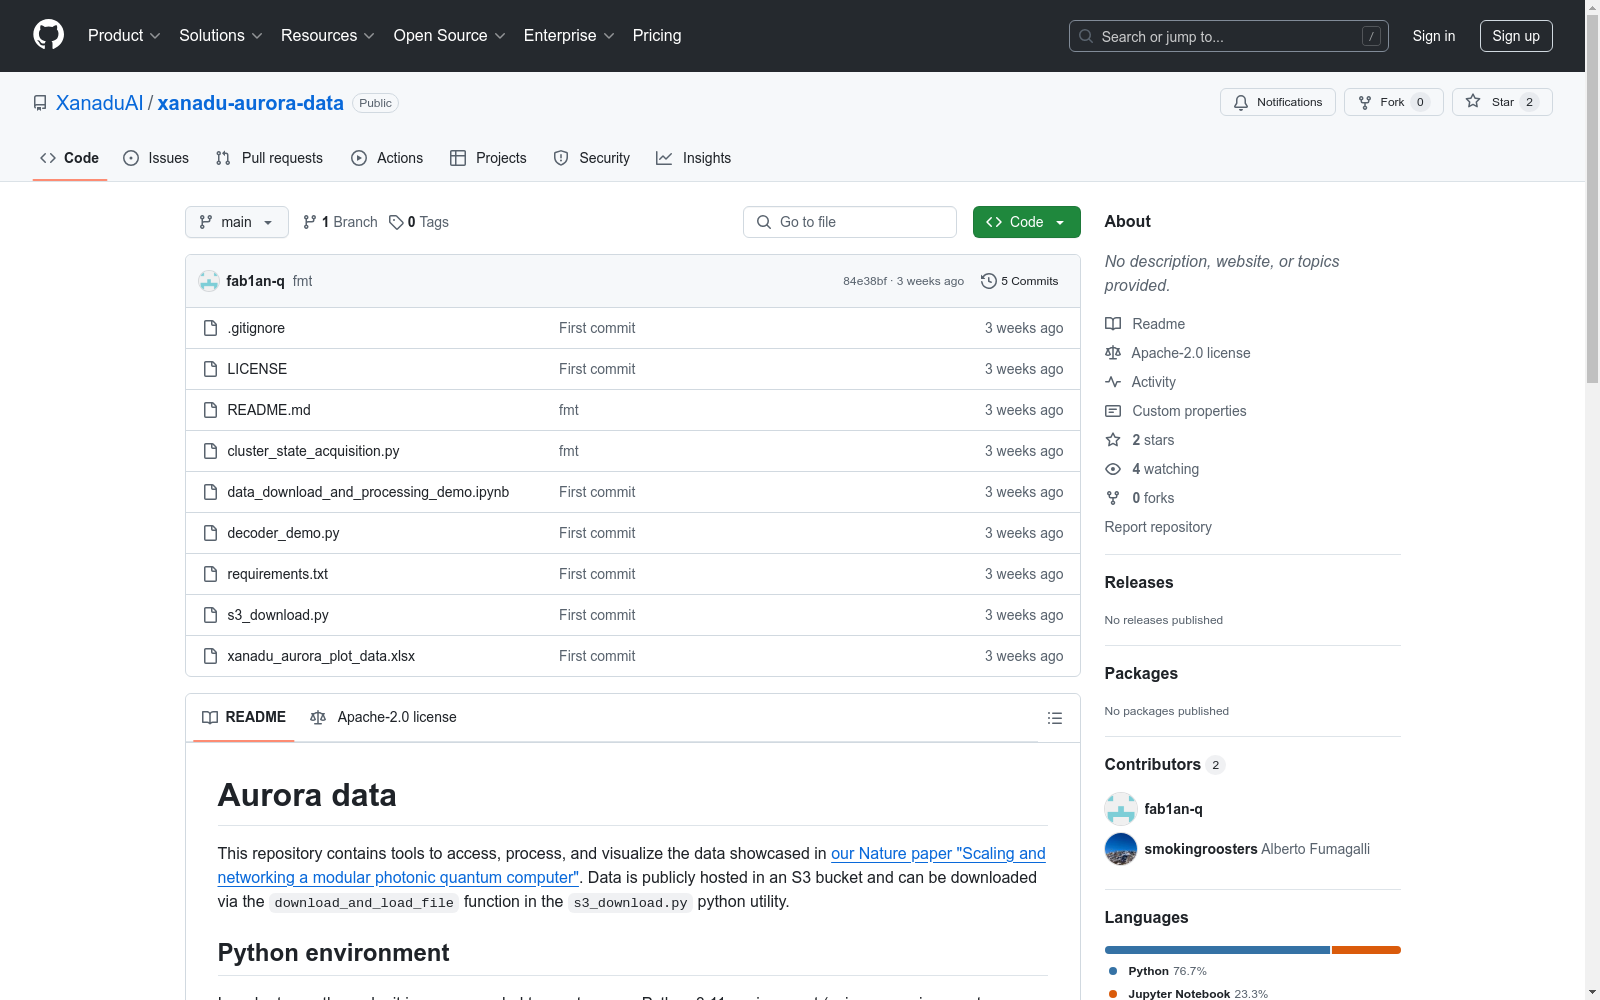This screenshot has height=1000, width=1600.
Task: Click the Contributors heading
Action: [1152, 764]
